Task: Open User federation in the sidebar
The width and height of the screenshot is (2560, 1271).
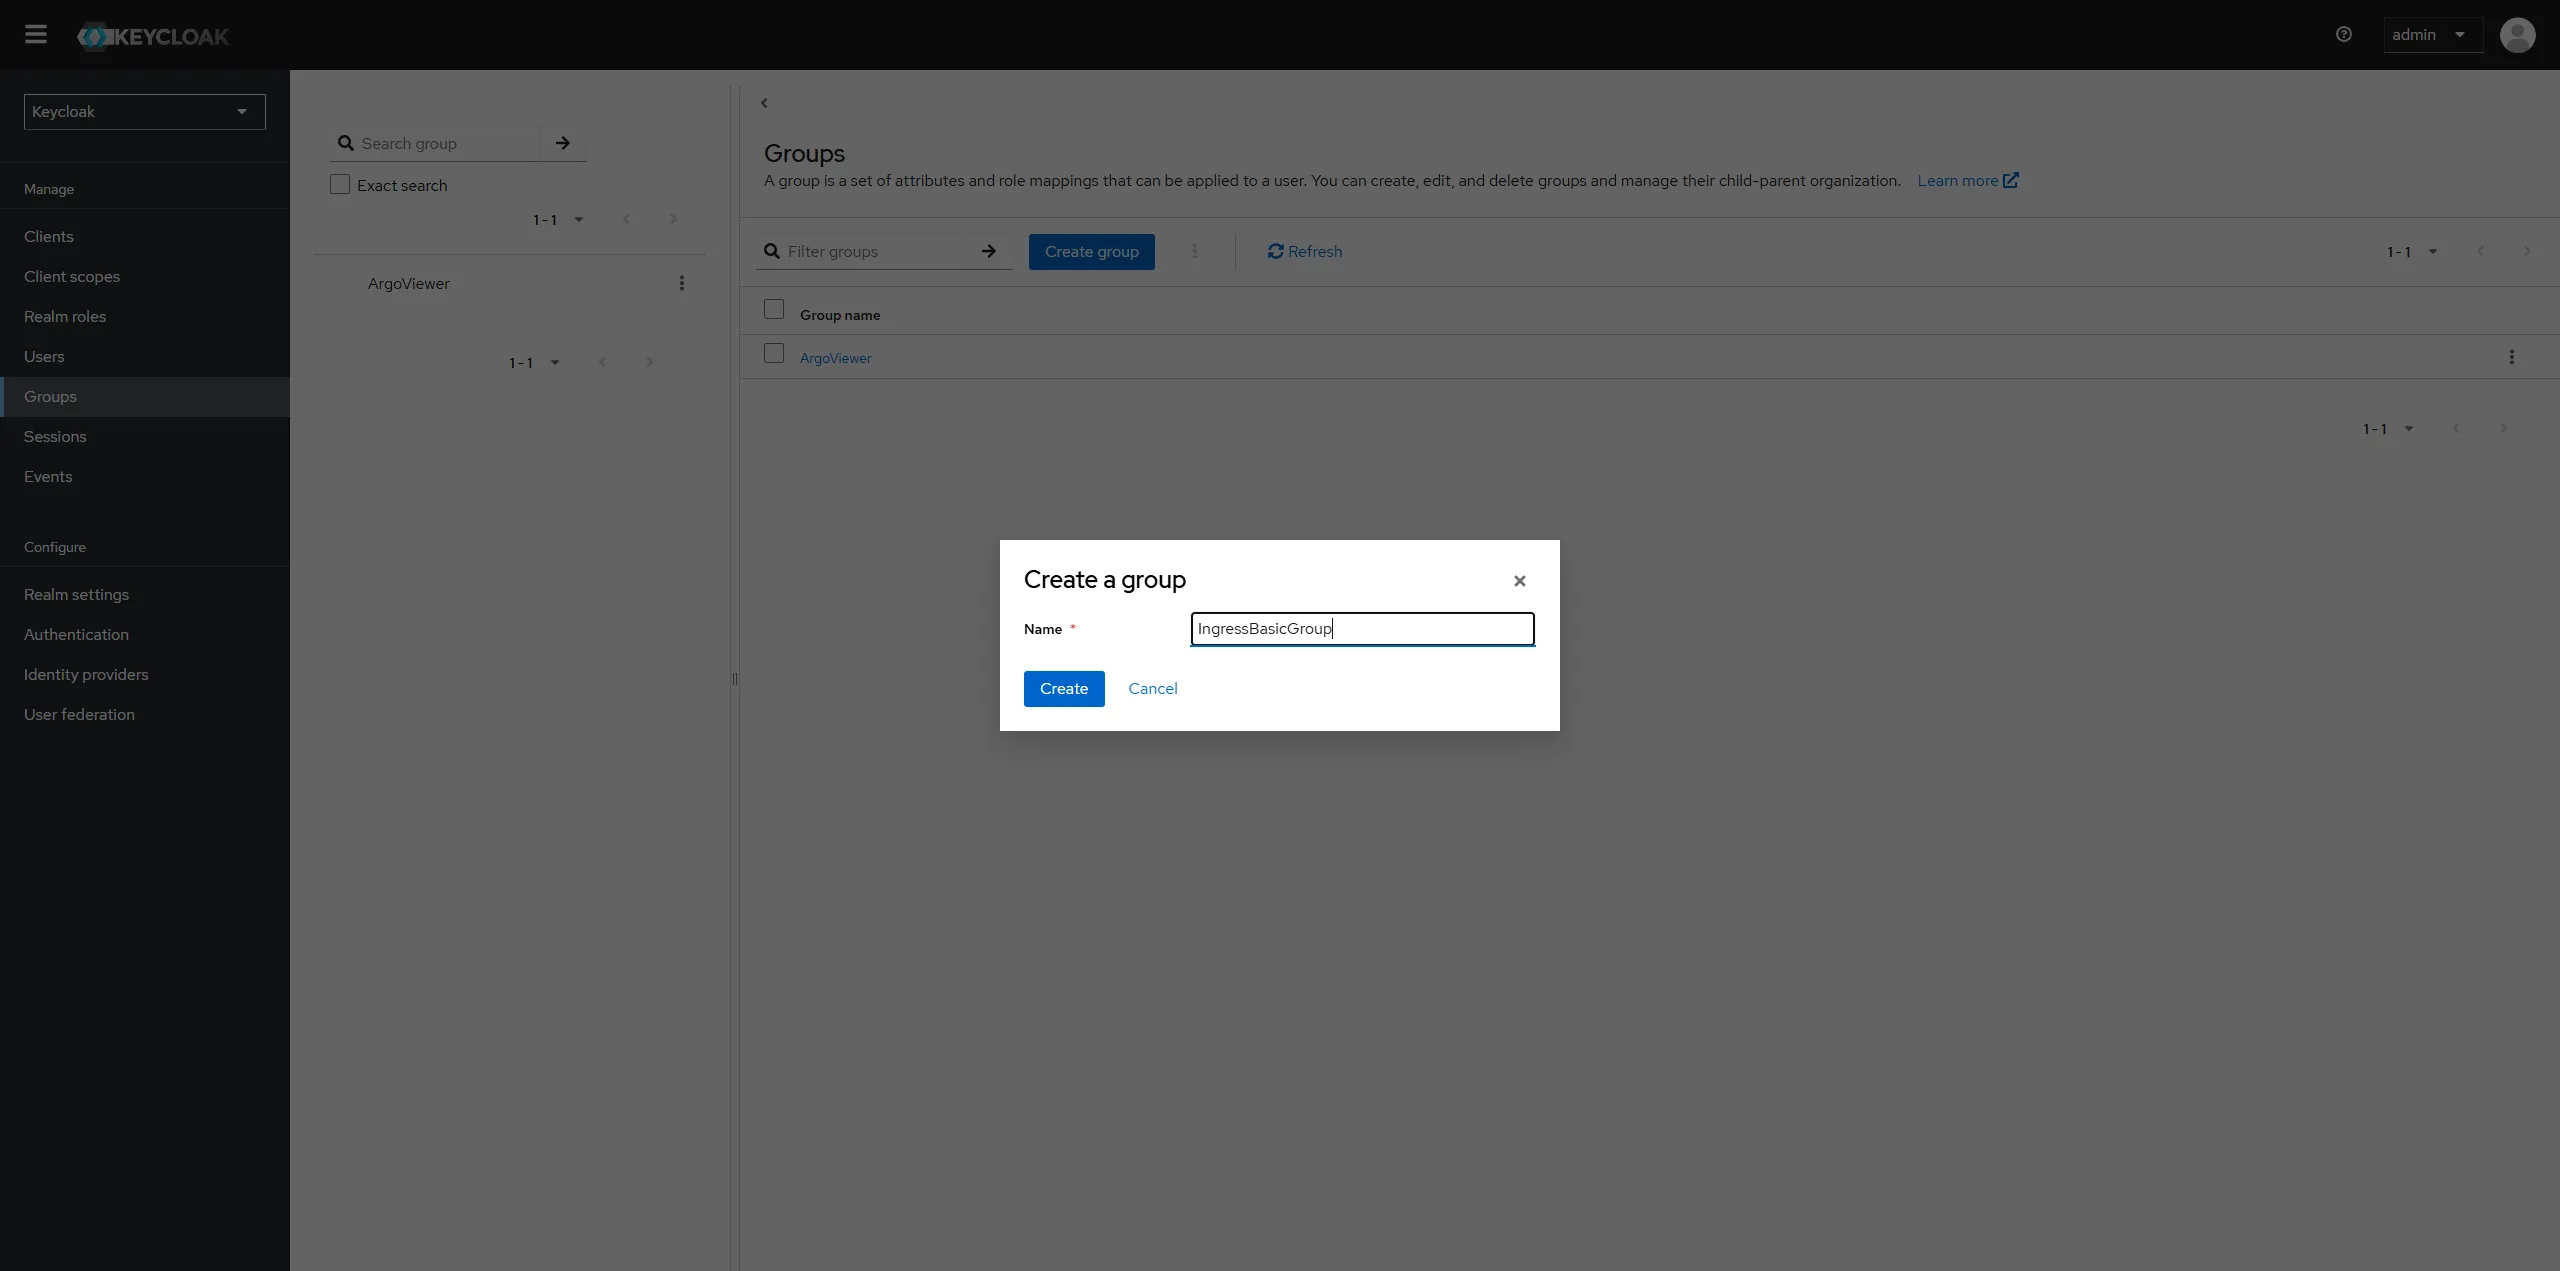Action: (x=145, y=715)
